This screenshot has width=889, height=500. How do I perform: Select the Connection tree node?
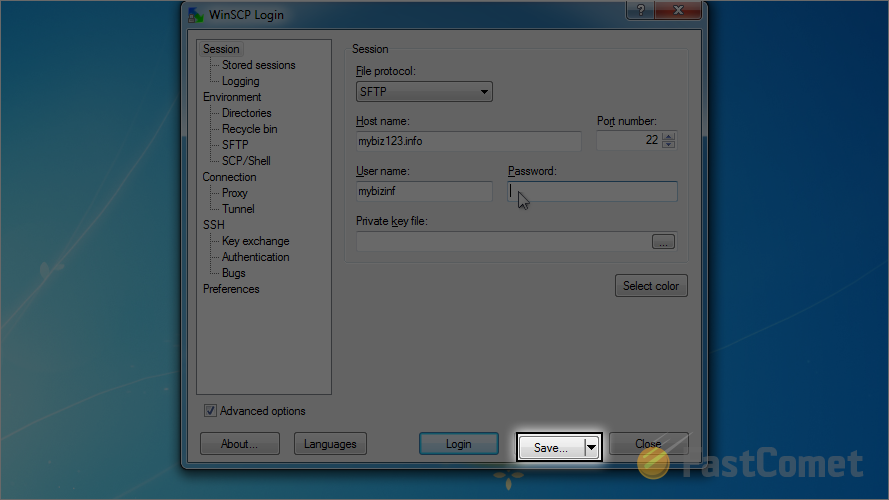(230, 177)
